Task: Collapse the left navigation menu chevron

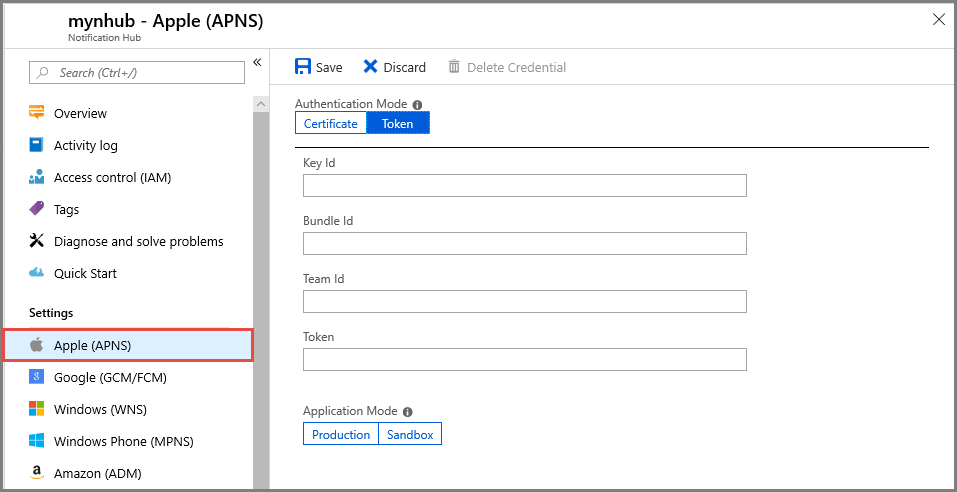Action: pyautogui.click(x=257, y=62)
